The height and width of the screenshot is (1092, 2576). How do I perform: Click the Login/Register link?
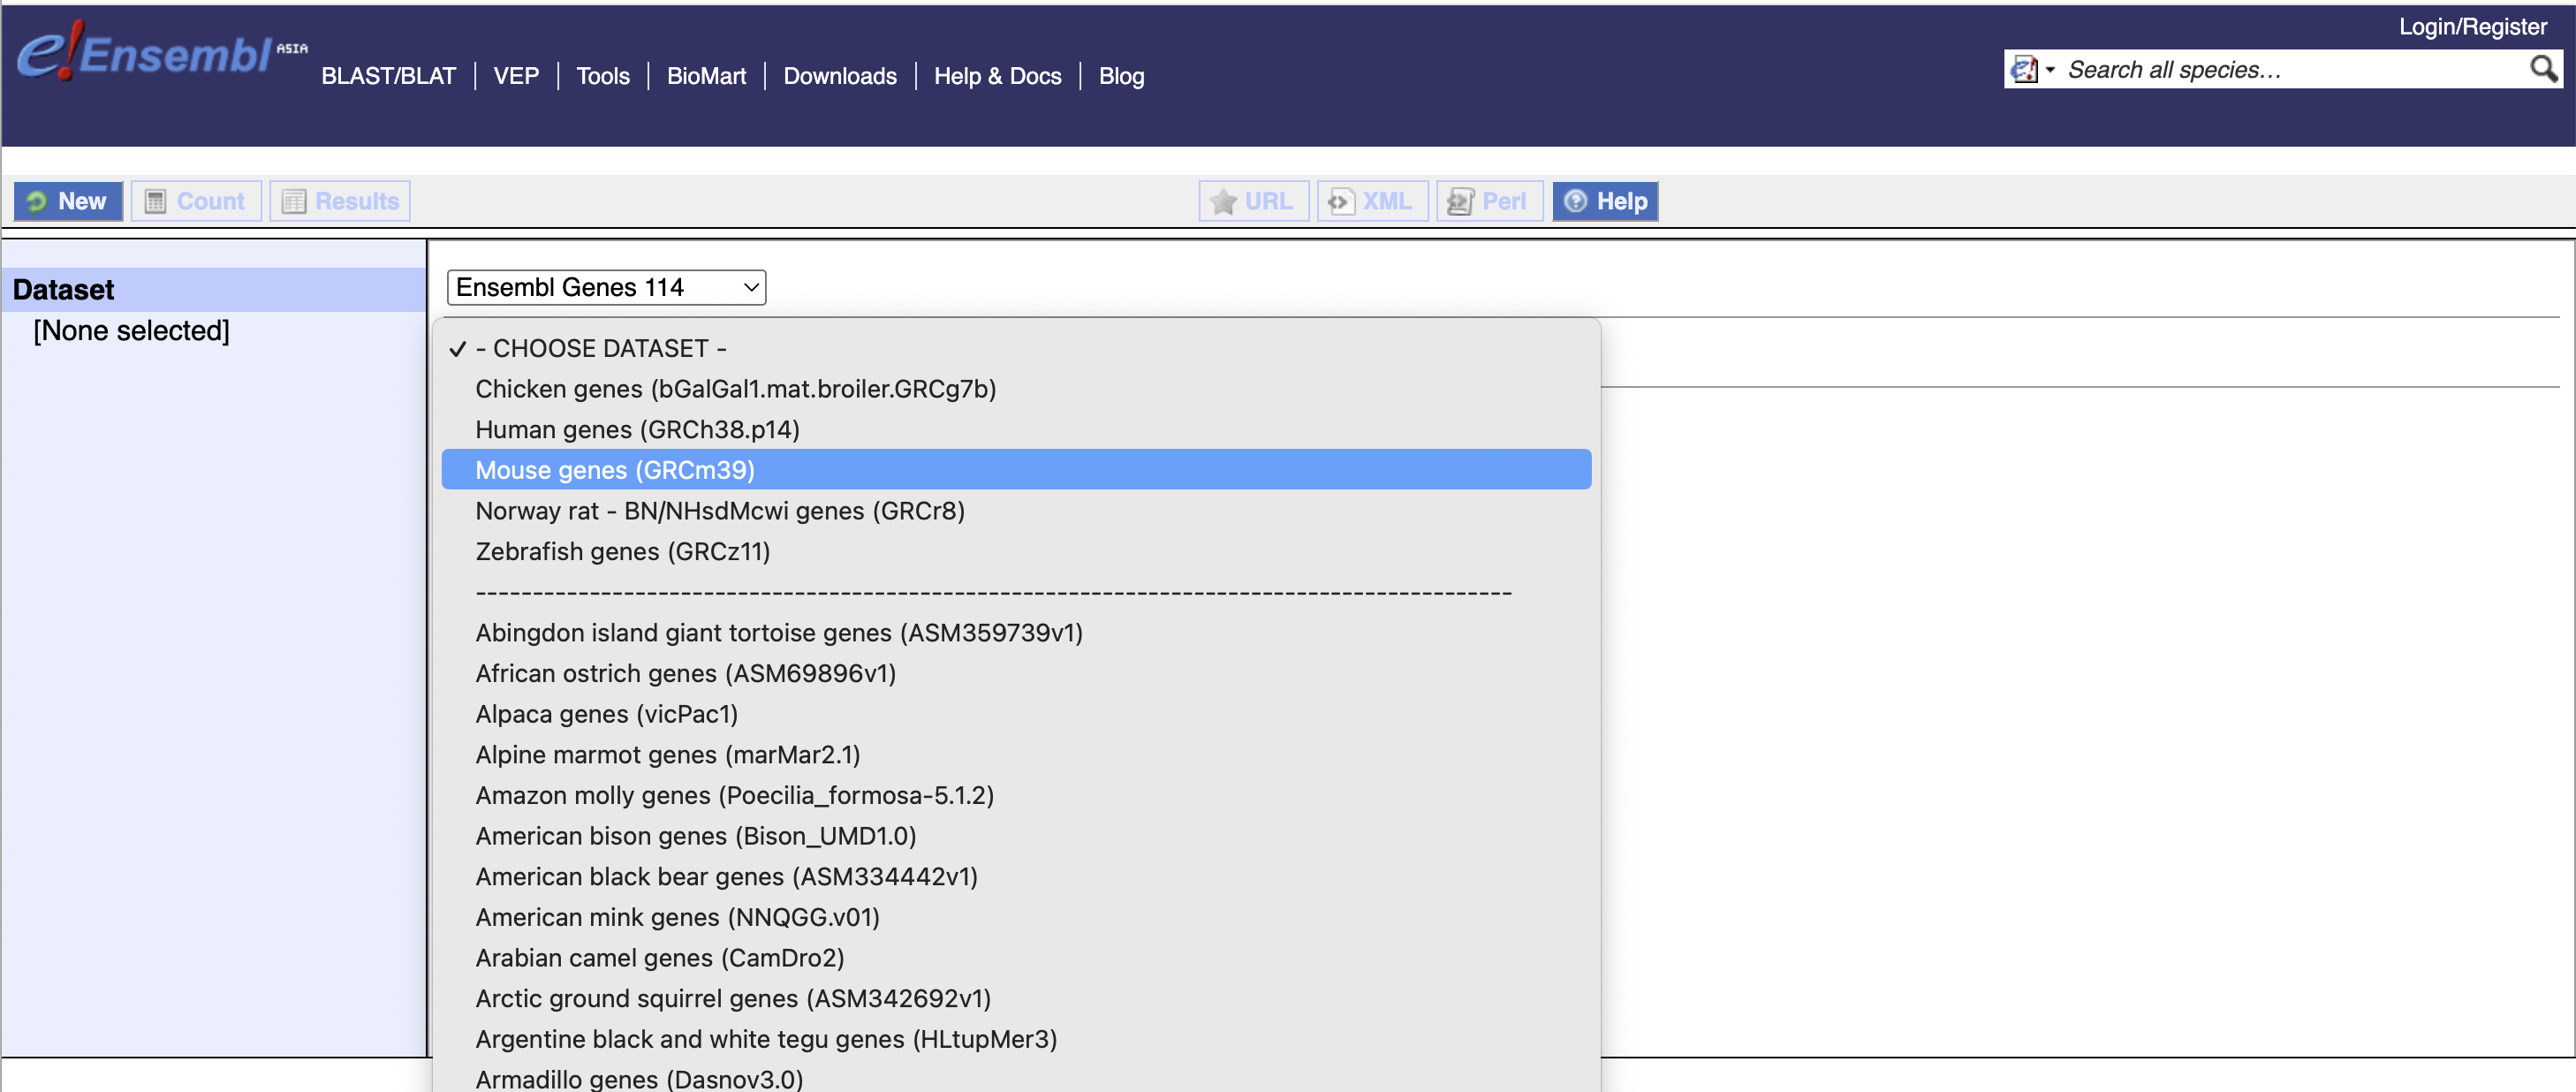2472,27
